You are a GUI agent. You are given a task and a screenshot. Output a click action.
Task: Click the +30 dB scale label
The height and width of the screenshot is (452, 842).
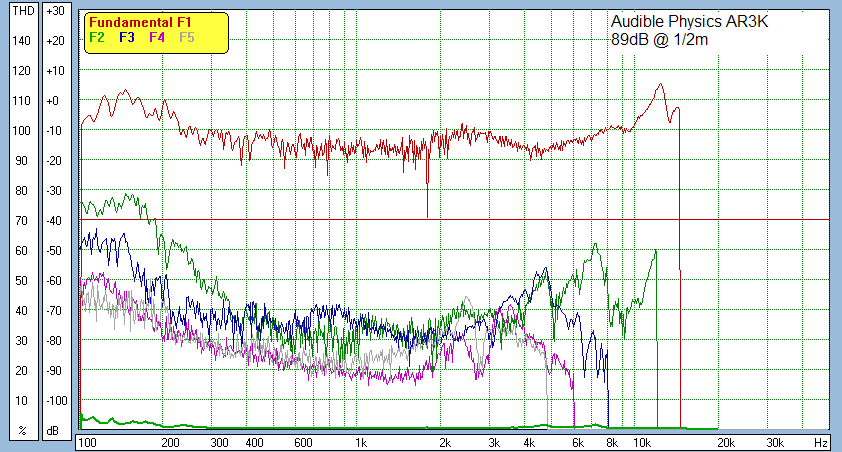(55, 11)
